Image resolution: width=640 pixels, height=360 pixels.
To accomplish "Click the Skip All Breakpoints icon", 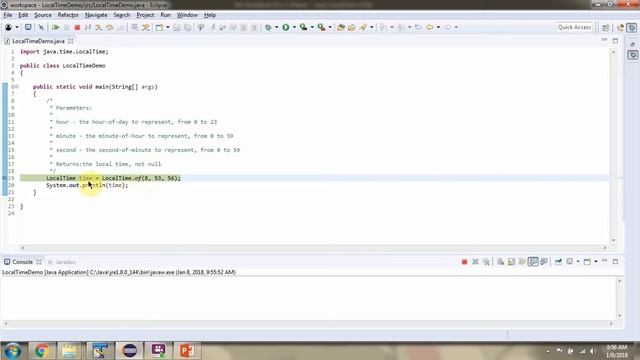I will coord(41,27).
